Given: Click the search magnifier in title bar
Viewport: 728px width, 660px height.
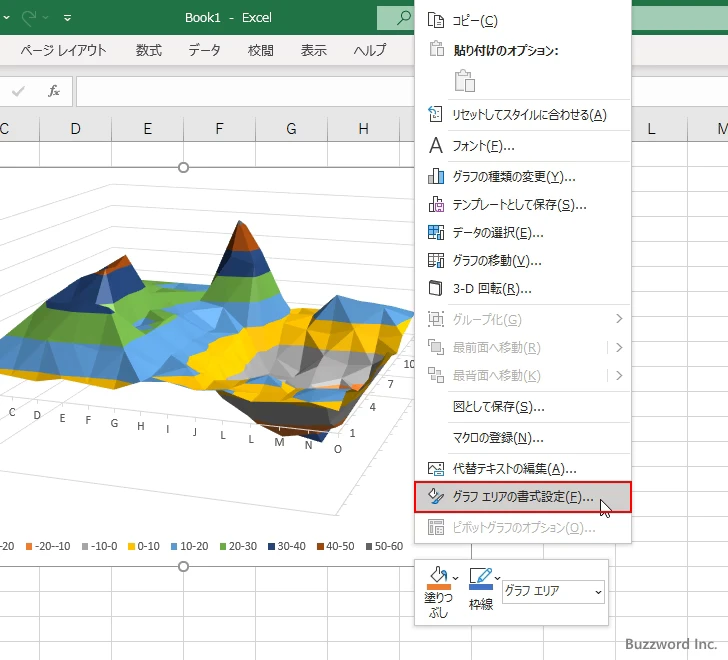Looking at the screenshot, I should (x=403, y=18).
